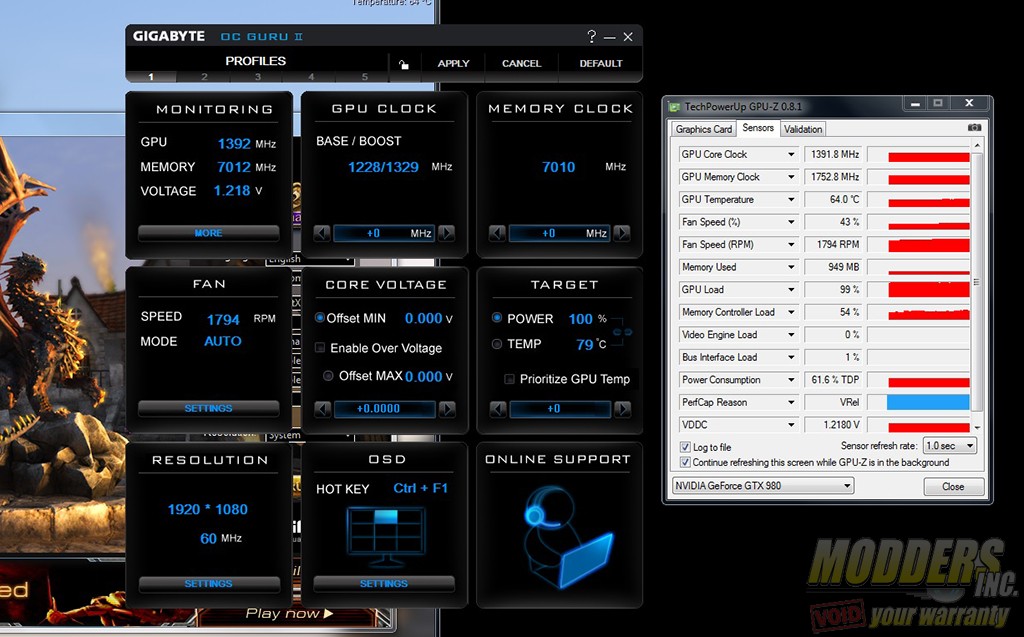Screen dimensions: 1024x637
Task: Expand the Power Consumption sensor dropdown
Action: (791, 380)
